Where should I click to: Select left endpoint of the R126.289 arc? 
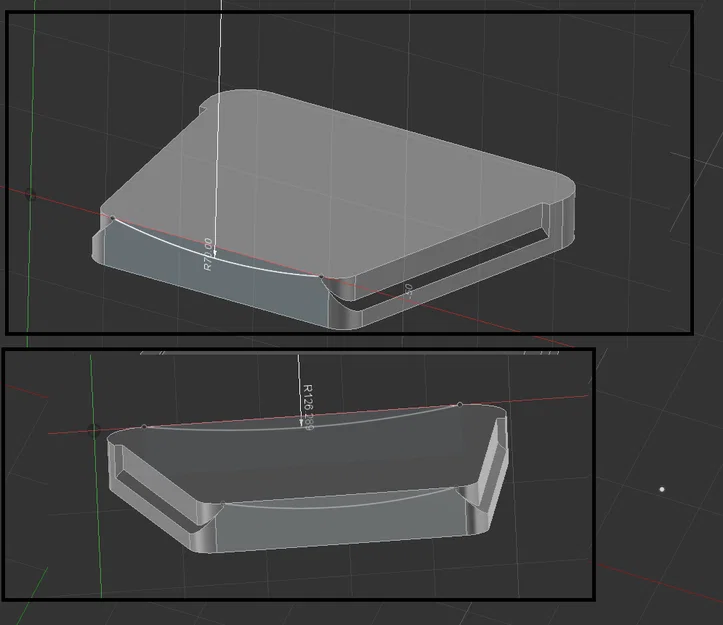pos(144,427)
